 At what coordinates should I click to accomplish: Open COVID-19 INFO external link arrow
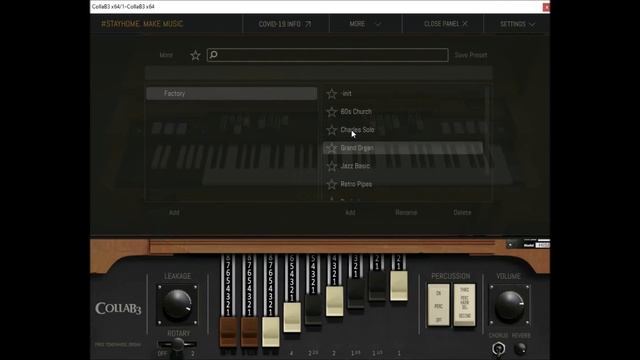coord(308,24)
